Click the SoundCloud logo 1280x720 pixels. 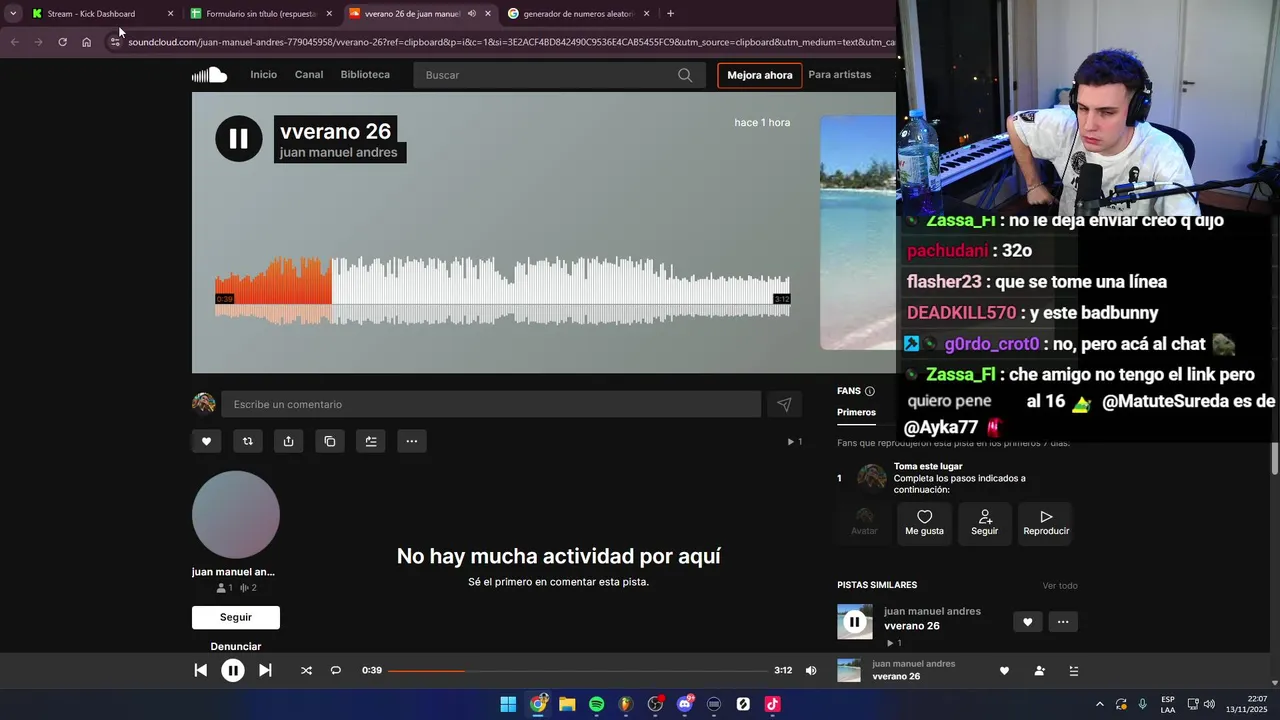(x=210, y=75)
